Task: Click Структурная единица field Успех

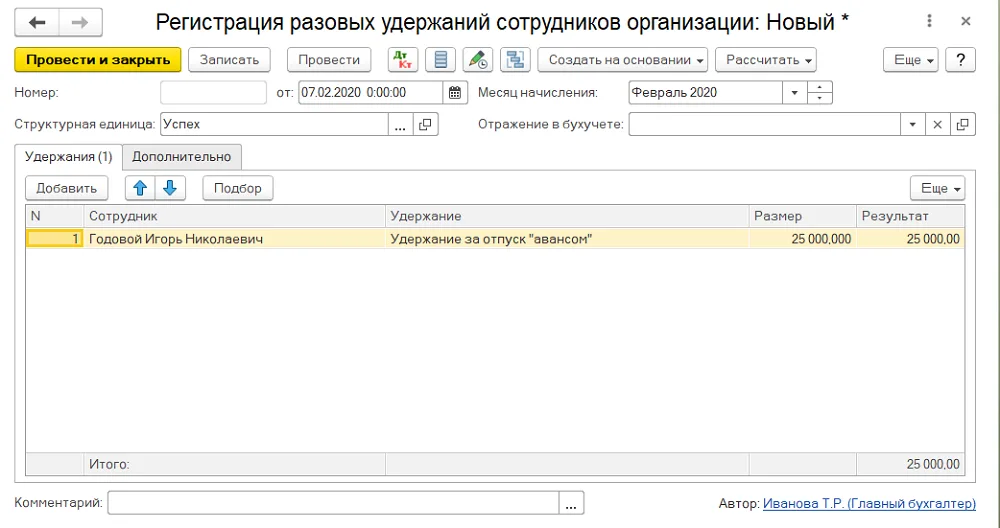Action: click(274, 124)
